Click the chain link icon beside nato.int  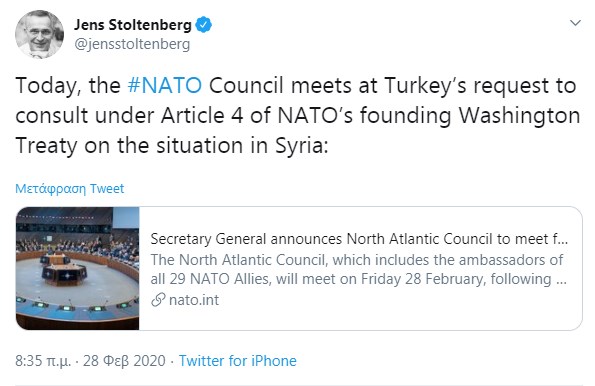coord(158,300)
